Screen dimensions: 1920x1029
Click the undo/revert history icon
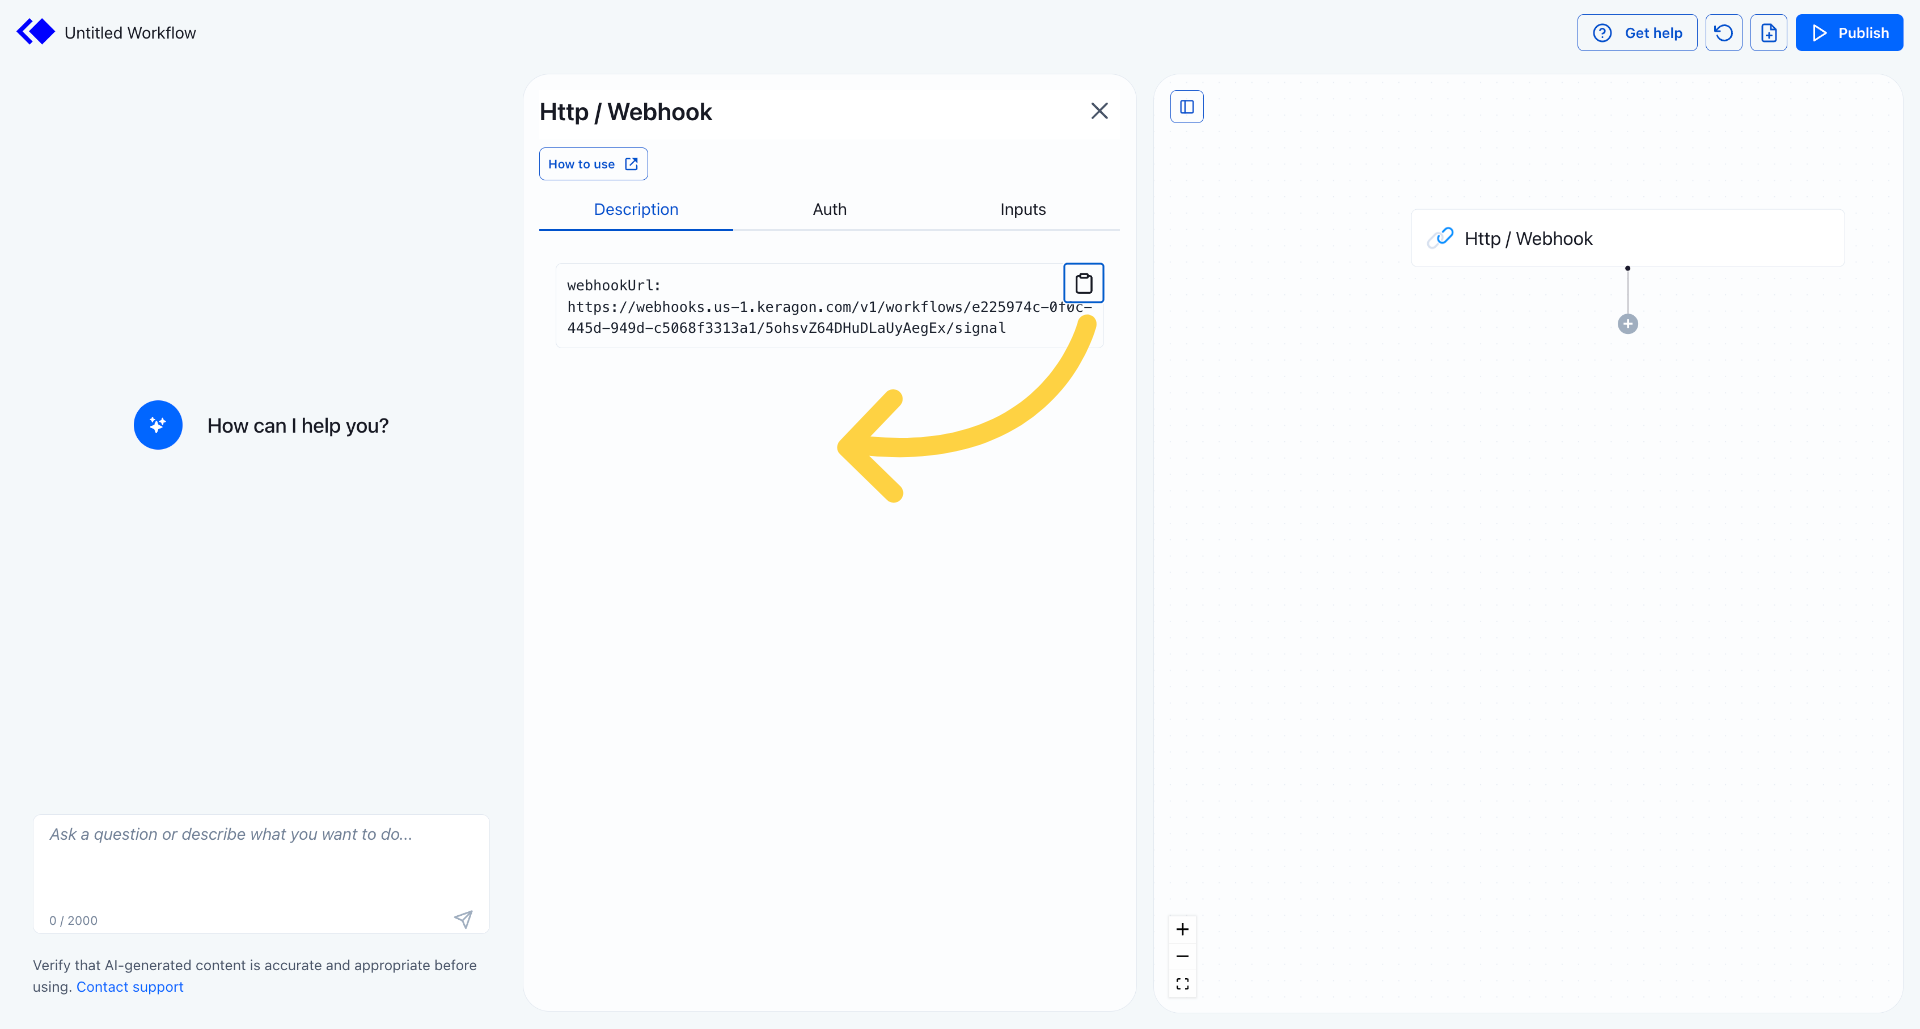(x=1723, y=33)
